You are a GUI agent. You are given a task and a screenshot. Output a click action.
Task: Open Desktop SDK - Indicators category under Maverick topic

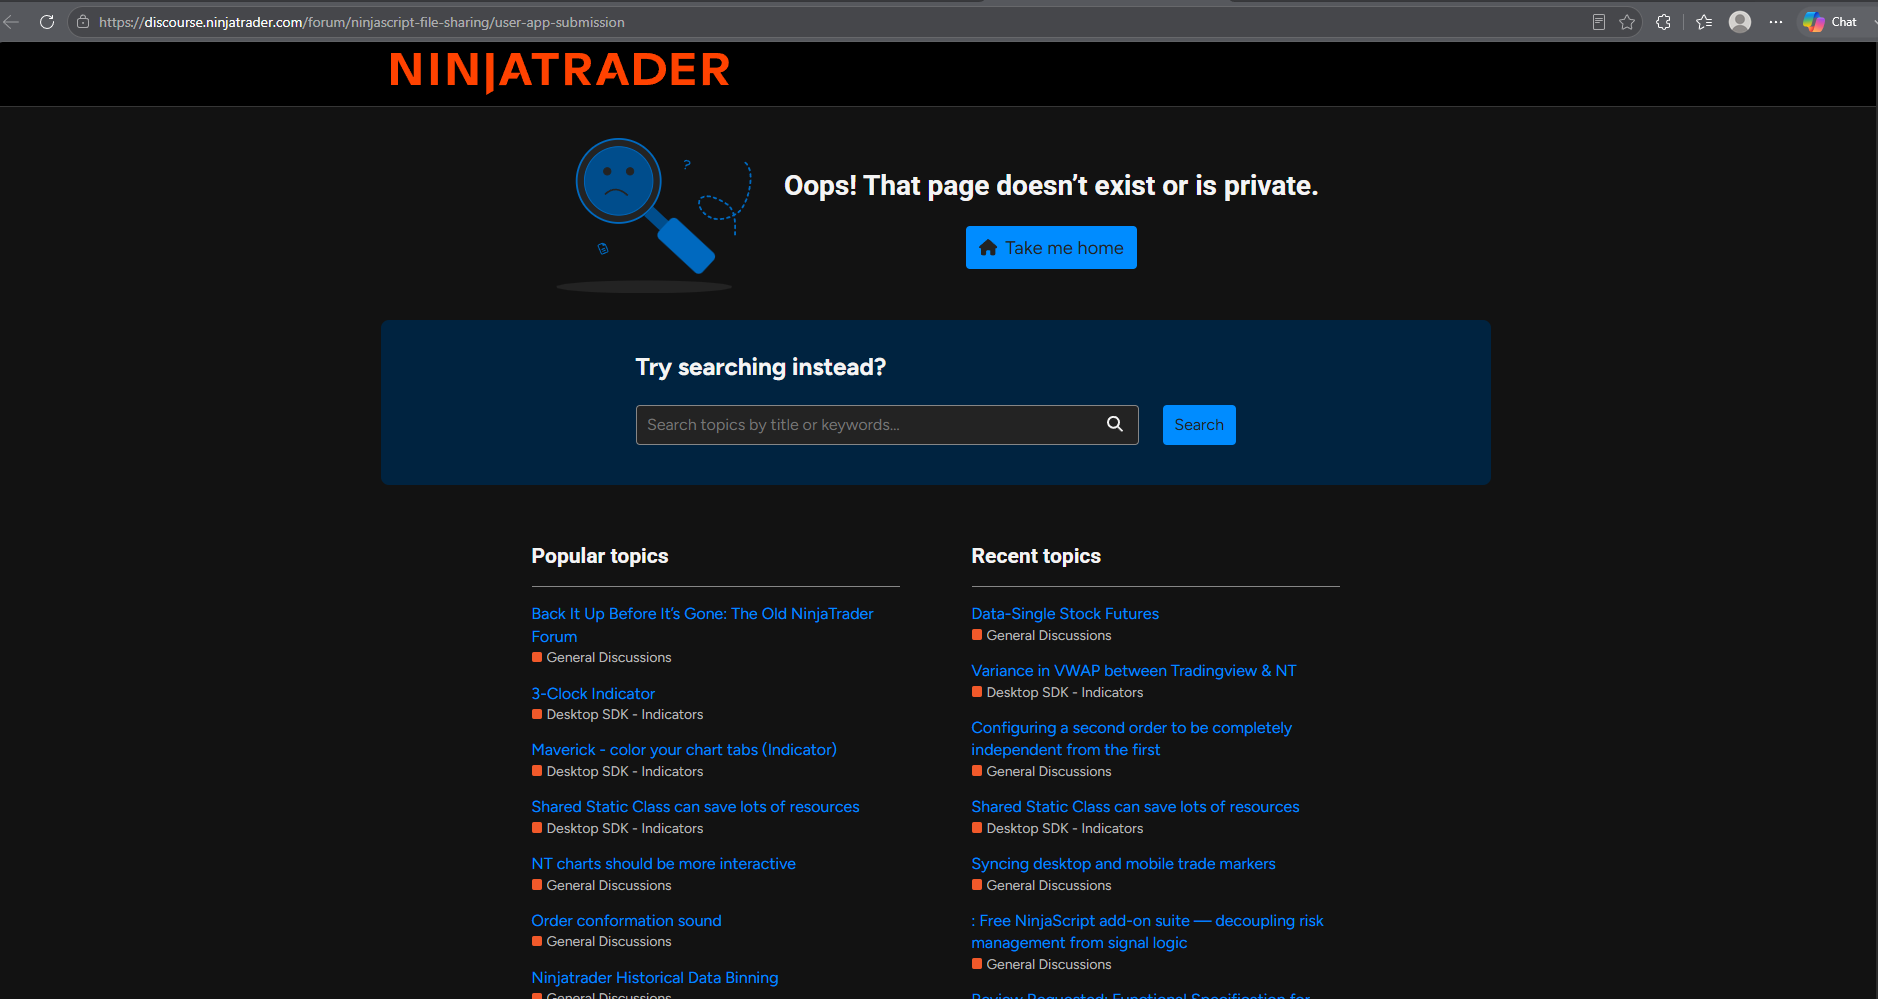point(617,772)
